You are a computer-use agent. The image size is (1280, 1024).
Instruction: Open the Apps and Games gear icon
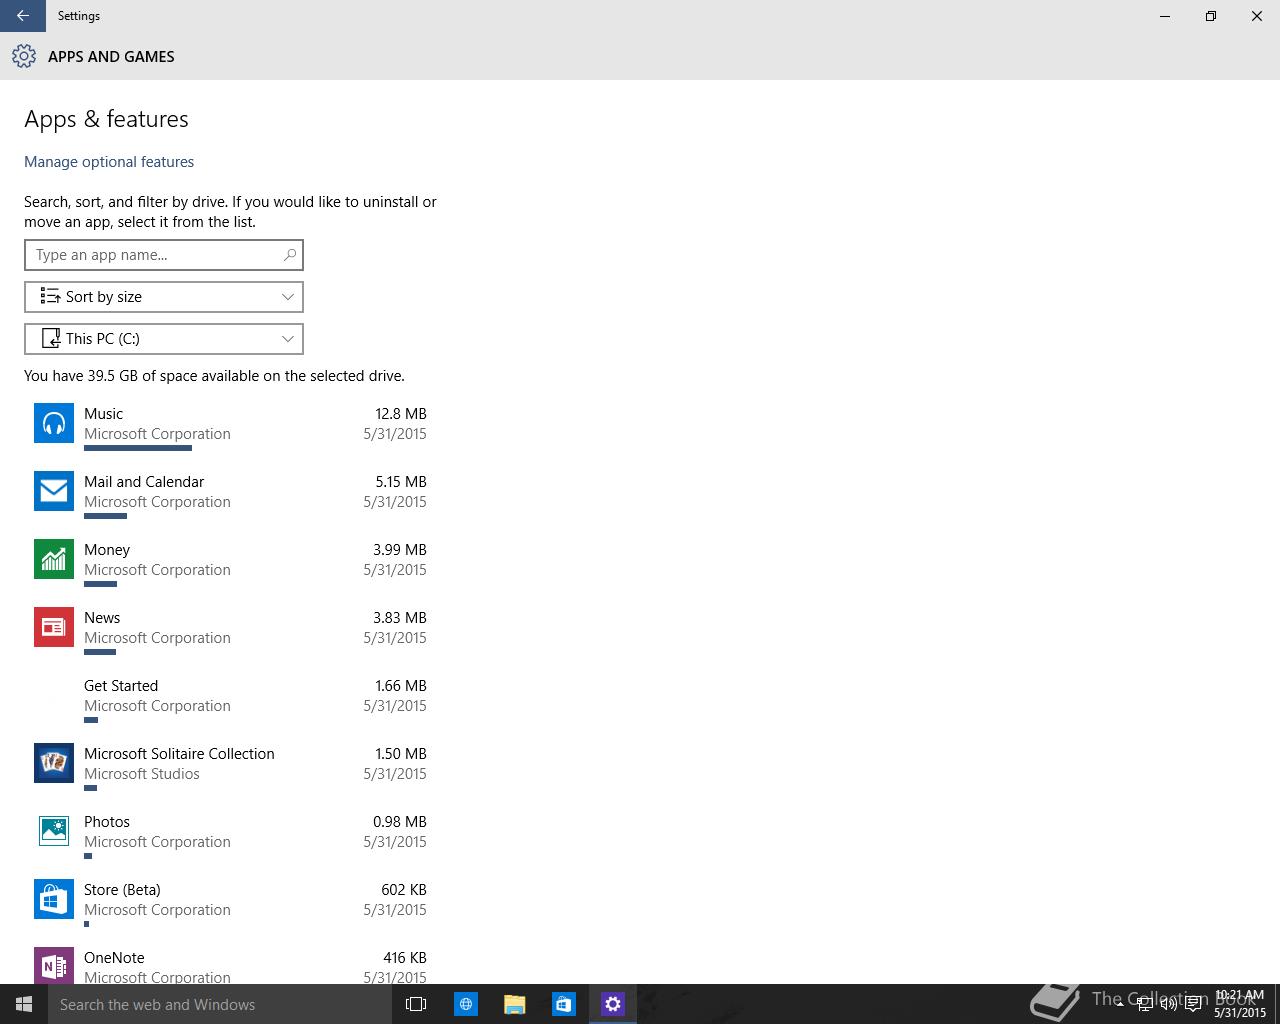click(24, 56)
